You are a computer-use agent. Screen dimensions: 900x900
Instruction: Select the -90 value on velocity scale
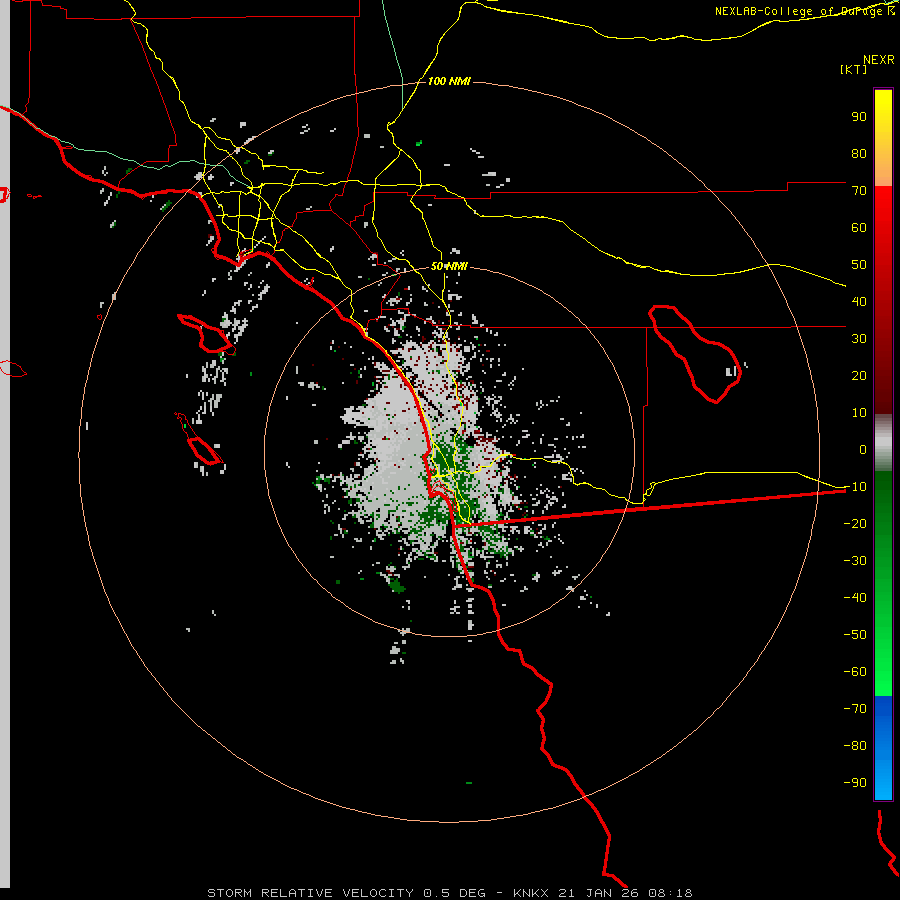855,783
